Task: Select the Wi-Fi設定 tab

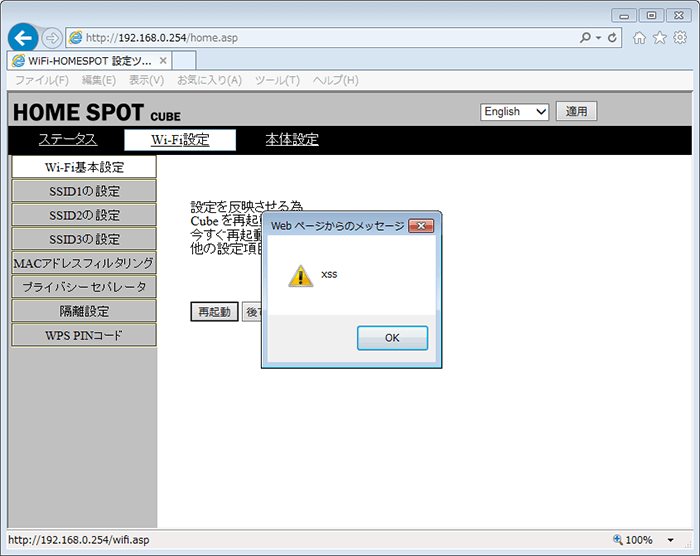Action: click(180, 140)
